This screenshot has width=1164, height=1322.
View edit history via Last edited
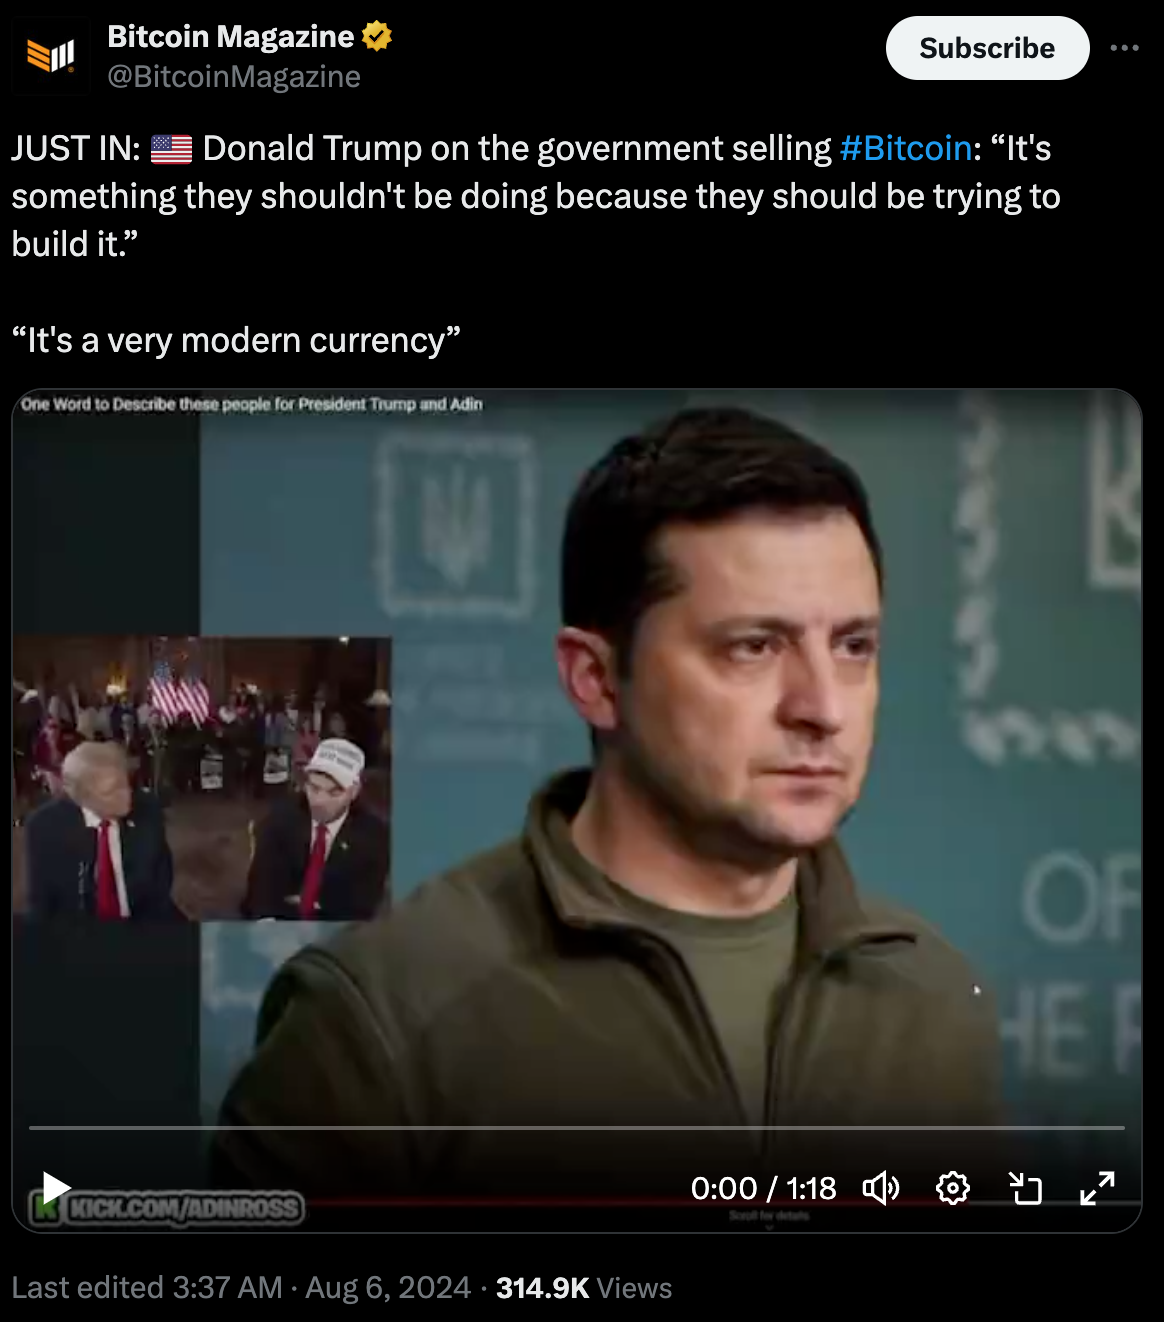point(147,1288)
